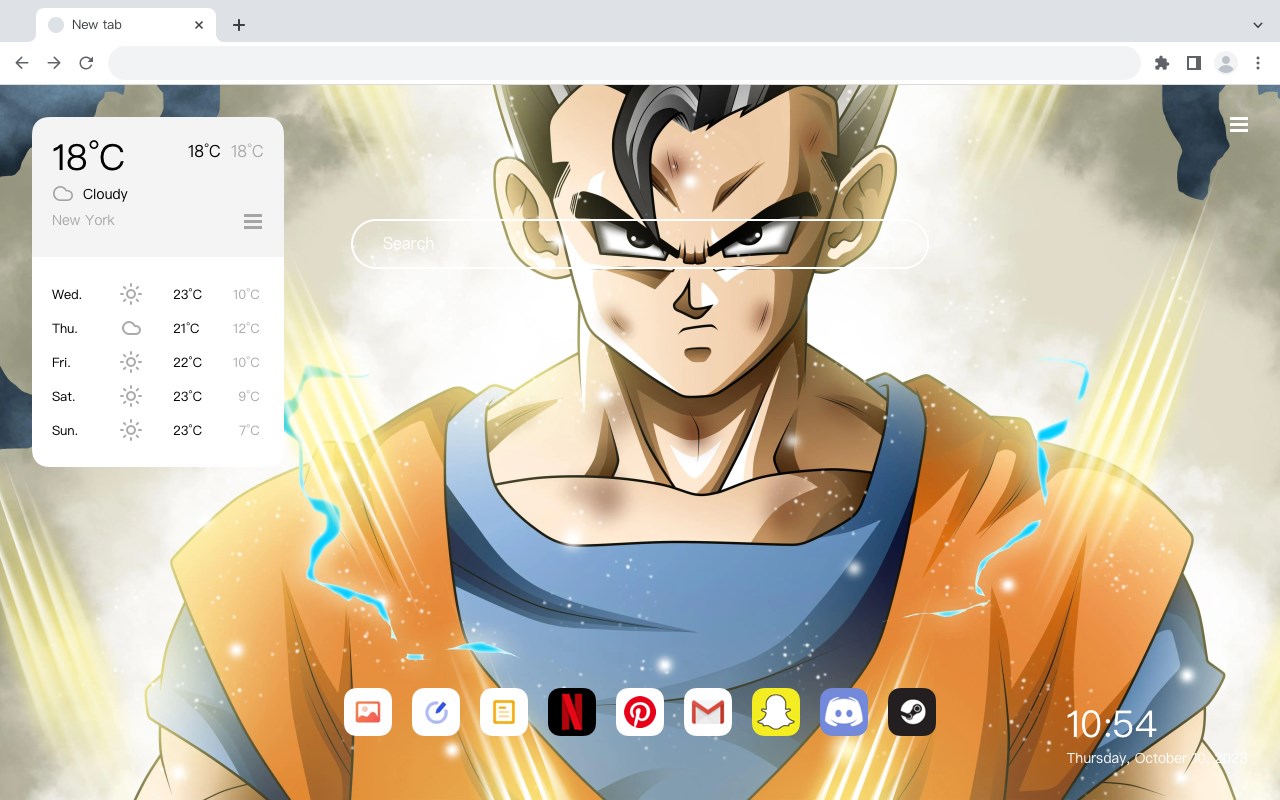Click the Wed. sunny forecast icon
Image resolution: width=1280 pixels, height=800 pixels.
[131, 294]
